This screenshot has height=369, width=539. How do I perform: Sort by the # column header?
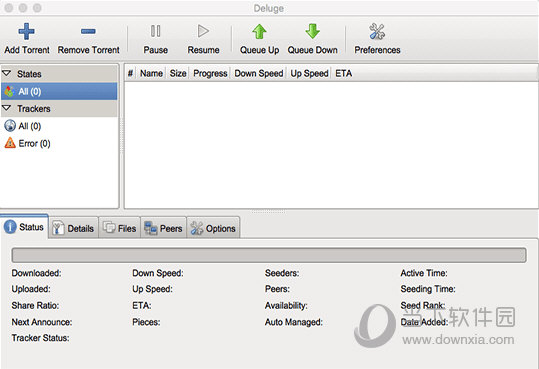pos(130,73)
